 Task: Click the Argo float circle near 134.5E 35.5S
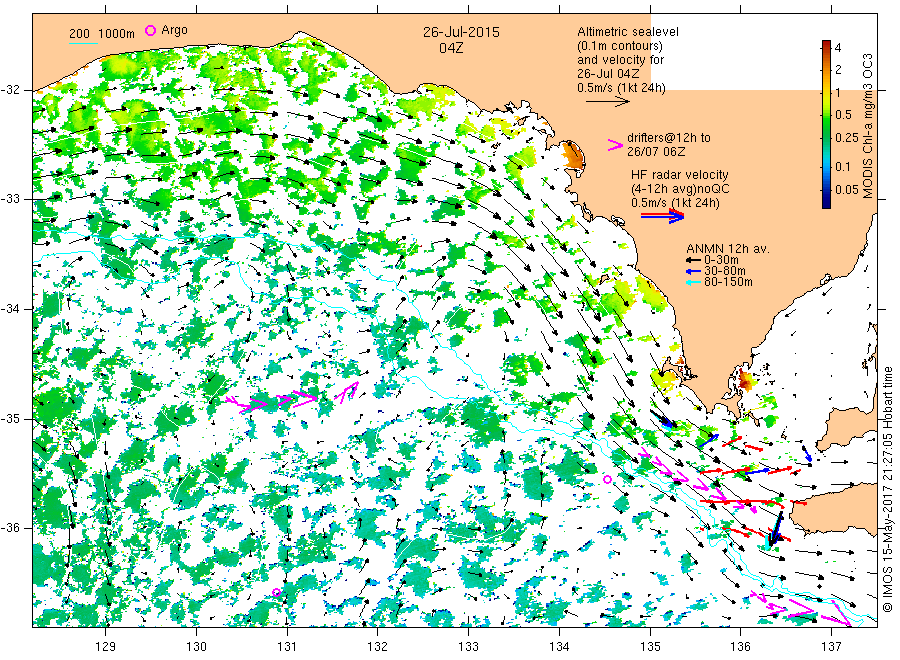click(608, 479)
